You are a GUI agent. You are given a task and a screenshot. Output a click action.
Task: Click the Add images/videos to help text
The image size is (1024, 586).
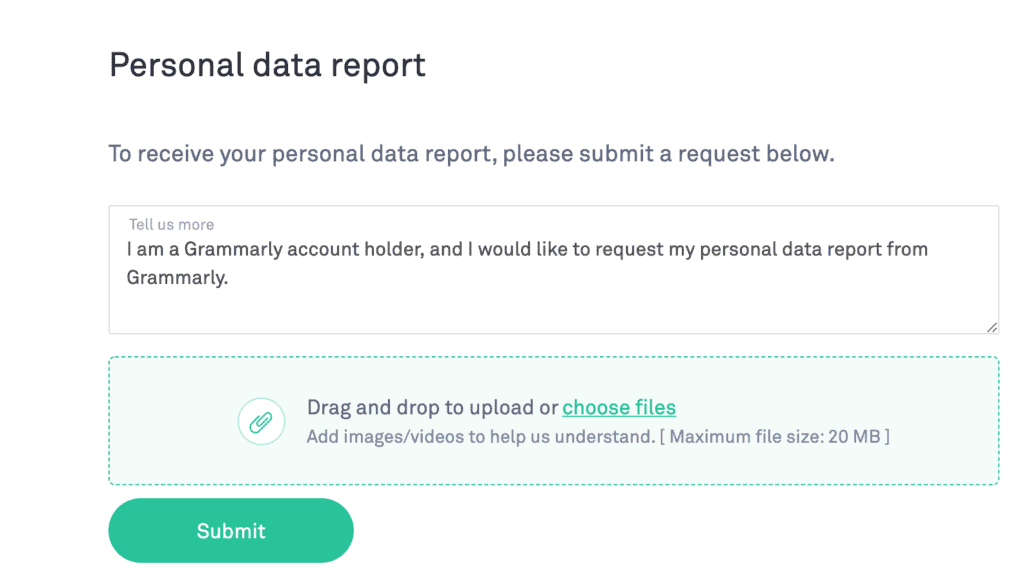click(481, 436)
